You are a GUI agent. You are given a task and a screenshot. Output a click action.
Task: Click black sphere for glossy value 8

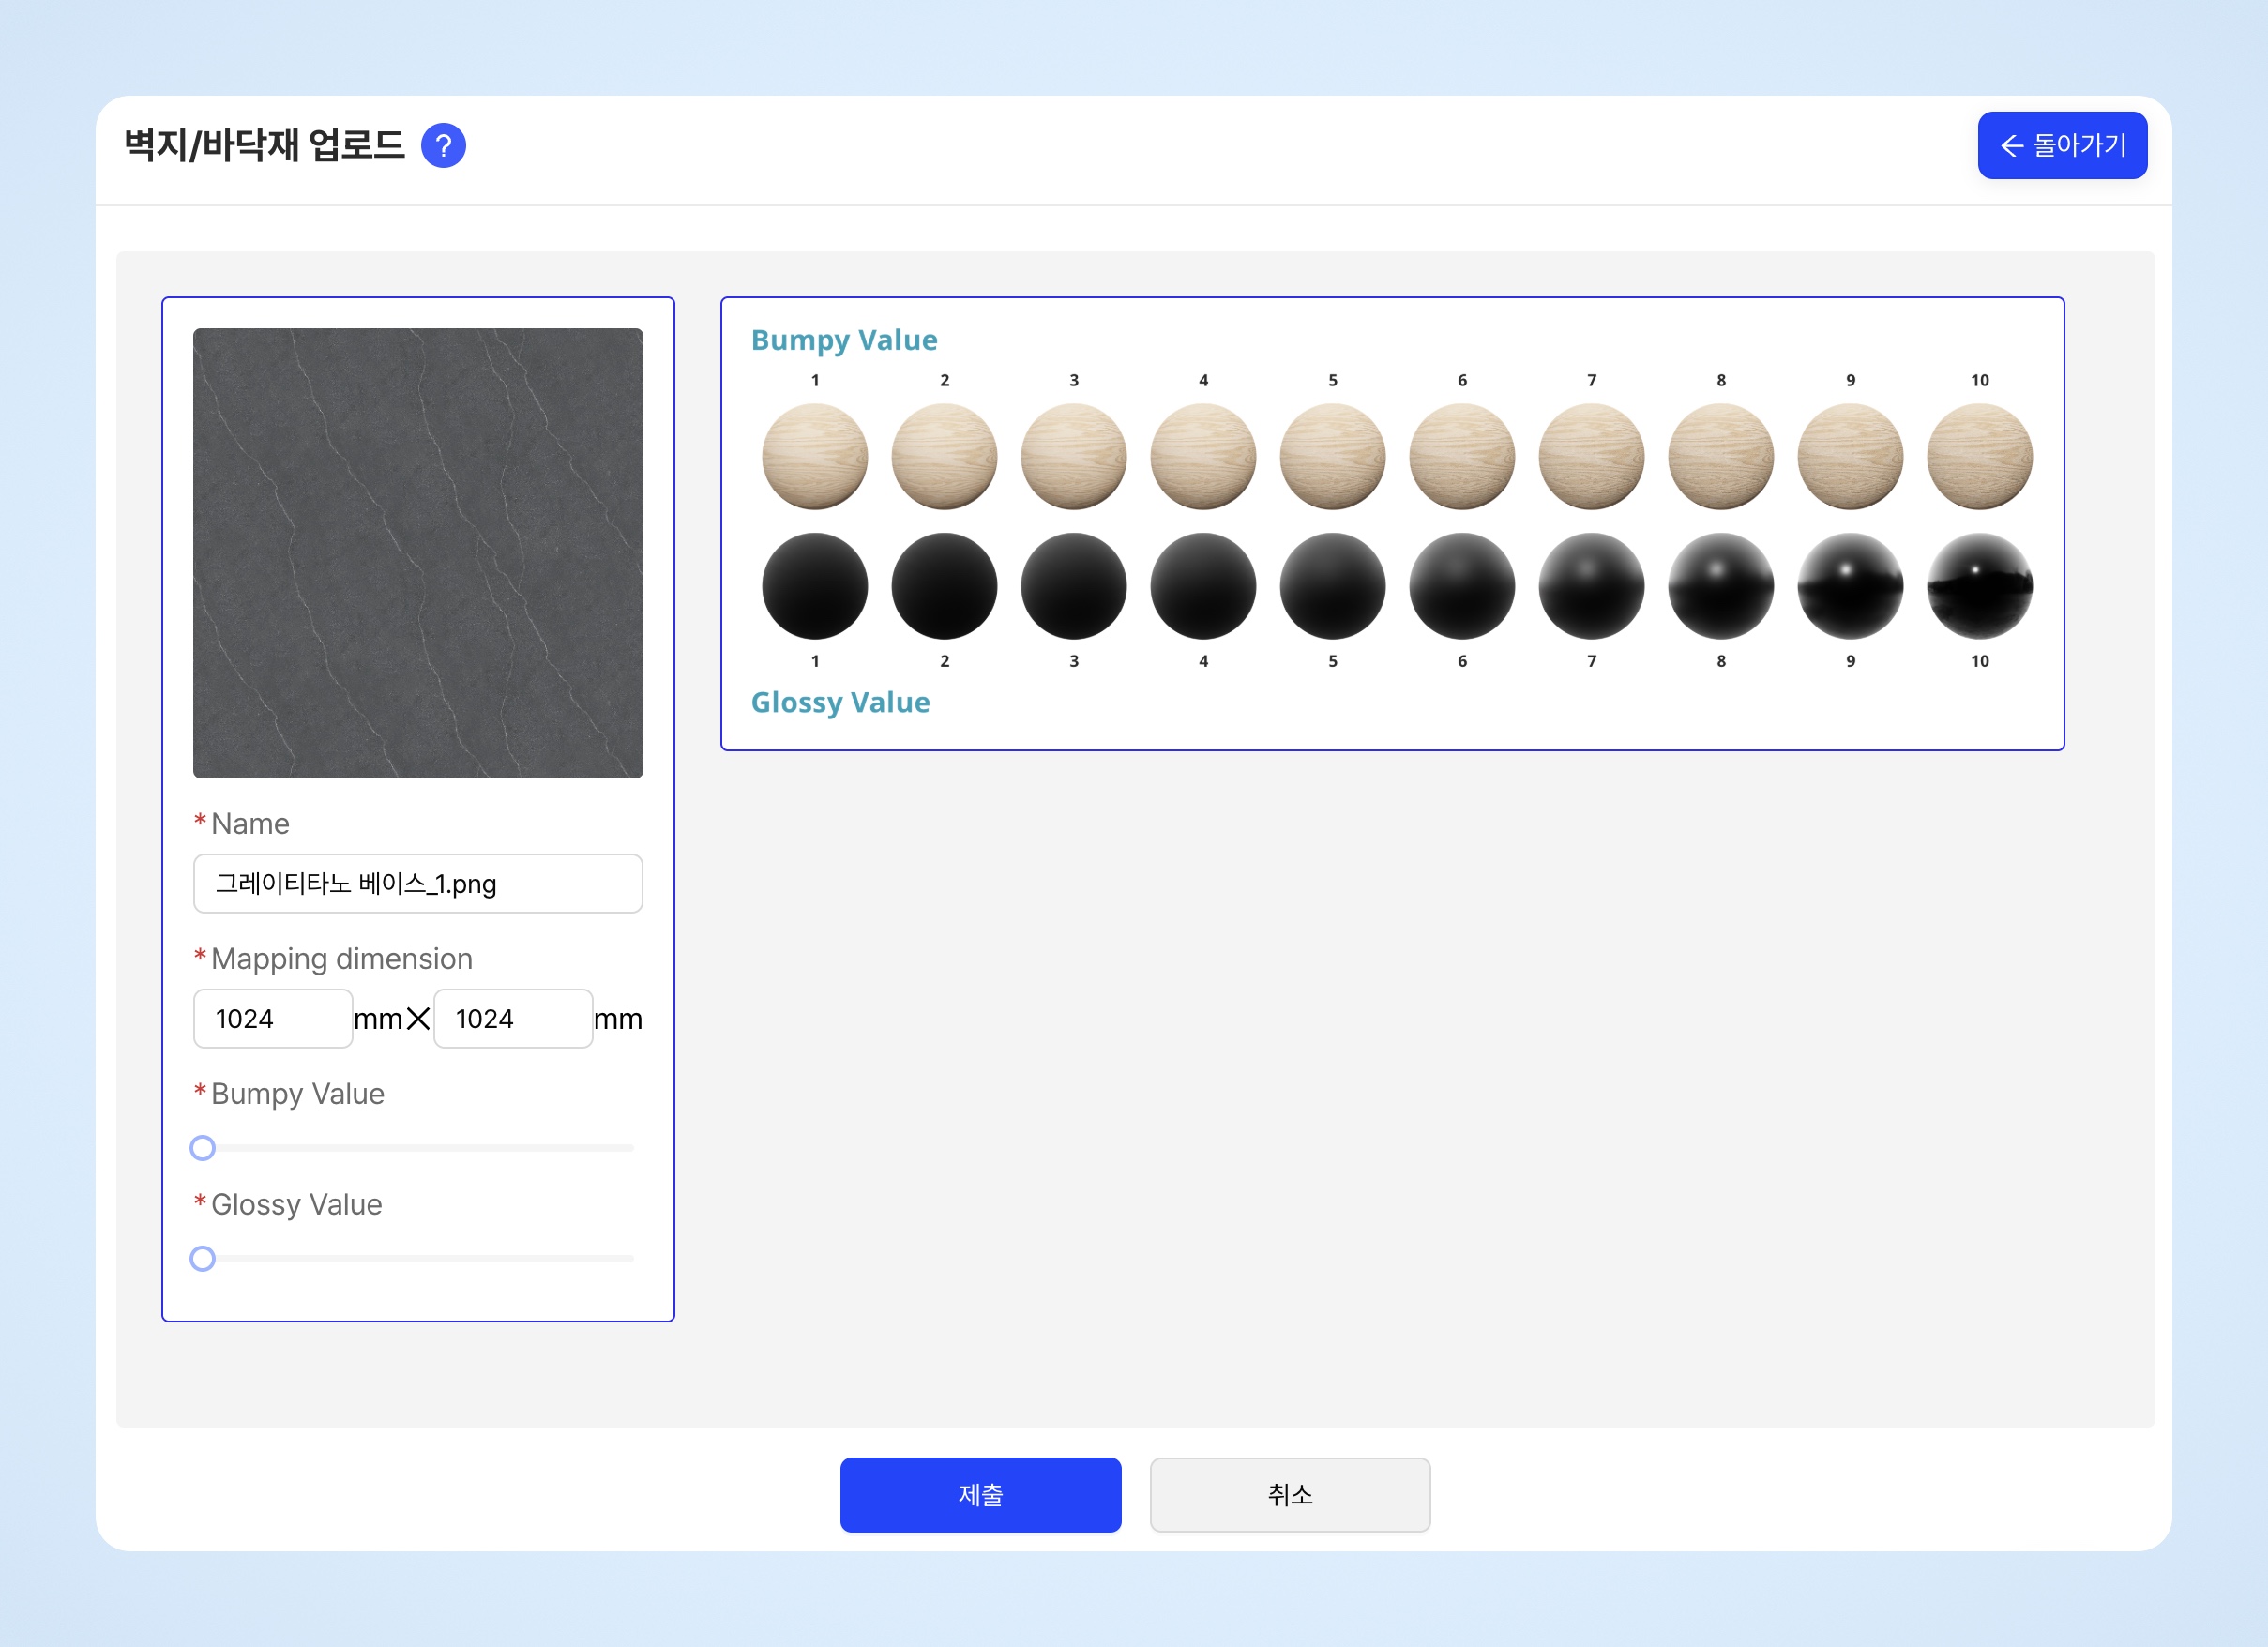tap(1721, 586)
